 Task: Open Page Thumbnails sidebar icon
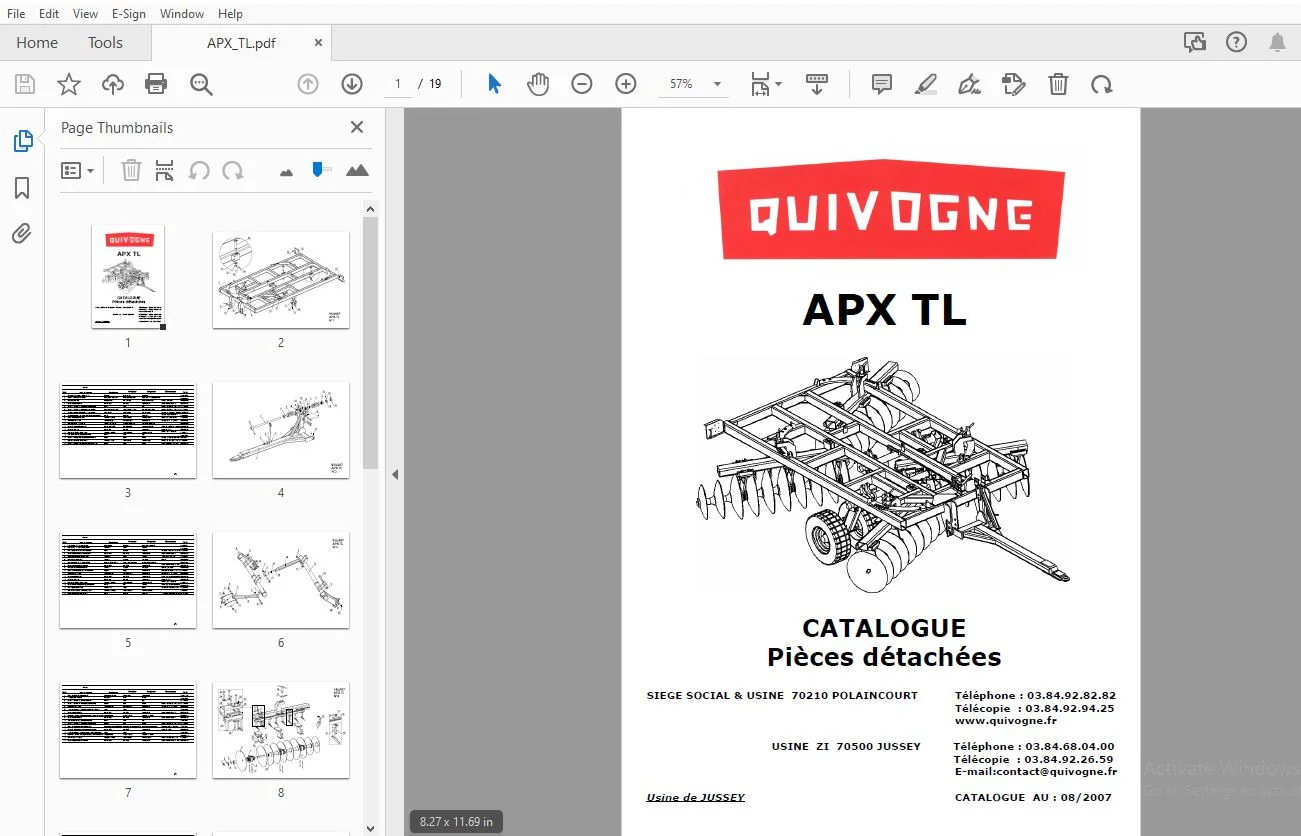(x=22, y=141)
